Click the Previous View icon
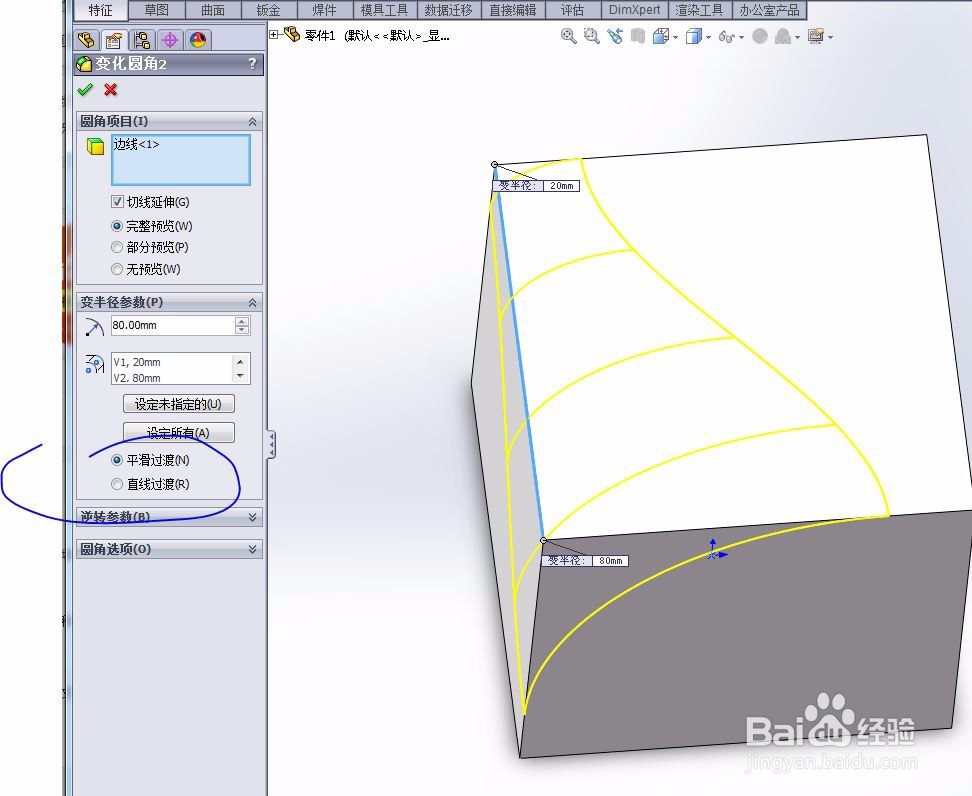Image resolution: width=972 pixels, height=796 pixels. pyautogui.click(x=614, y=36)
